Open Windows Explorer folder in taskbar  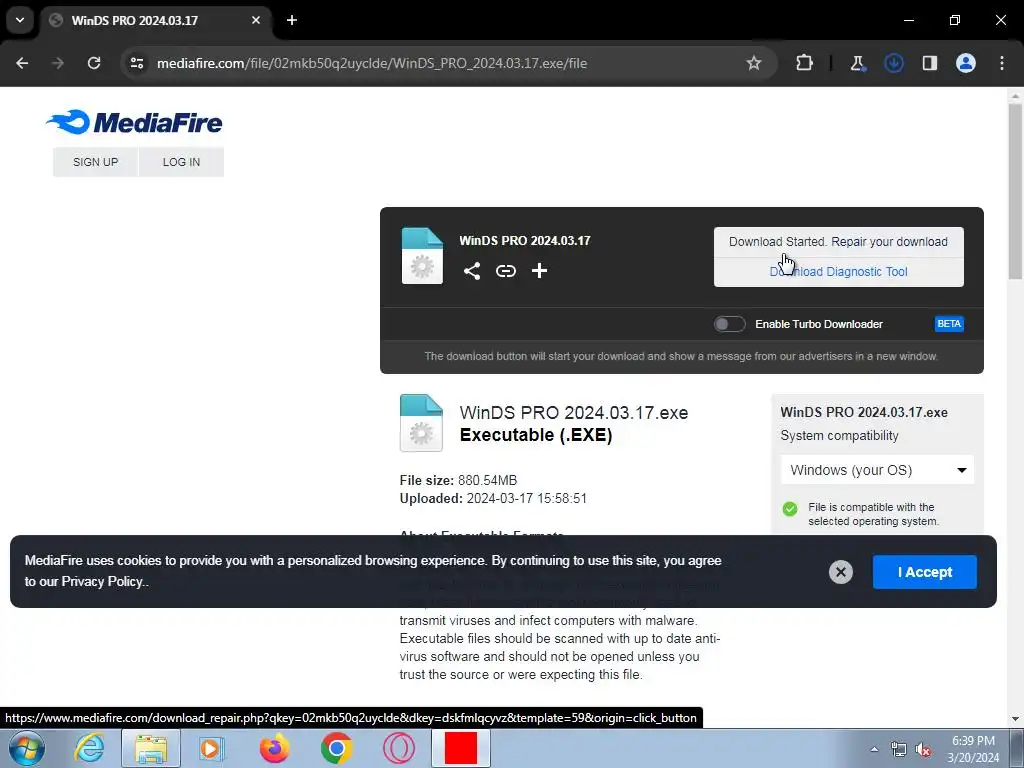[151, 748]
